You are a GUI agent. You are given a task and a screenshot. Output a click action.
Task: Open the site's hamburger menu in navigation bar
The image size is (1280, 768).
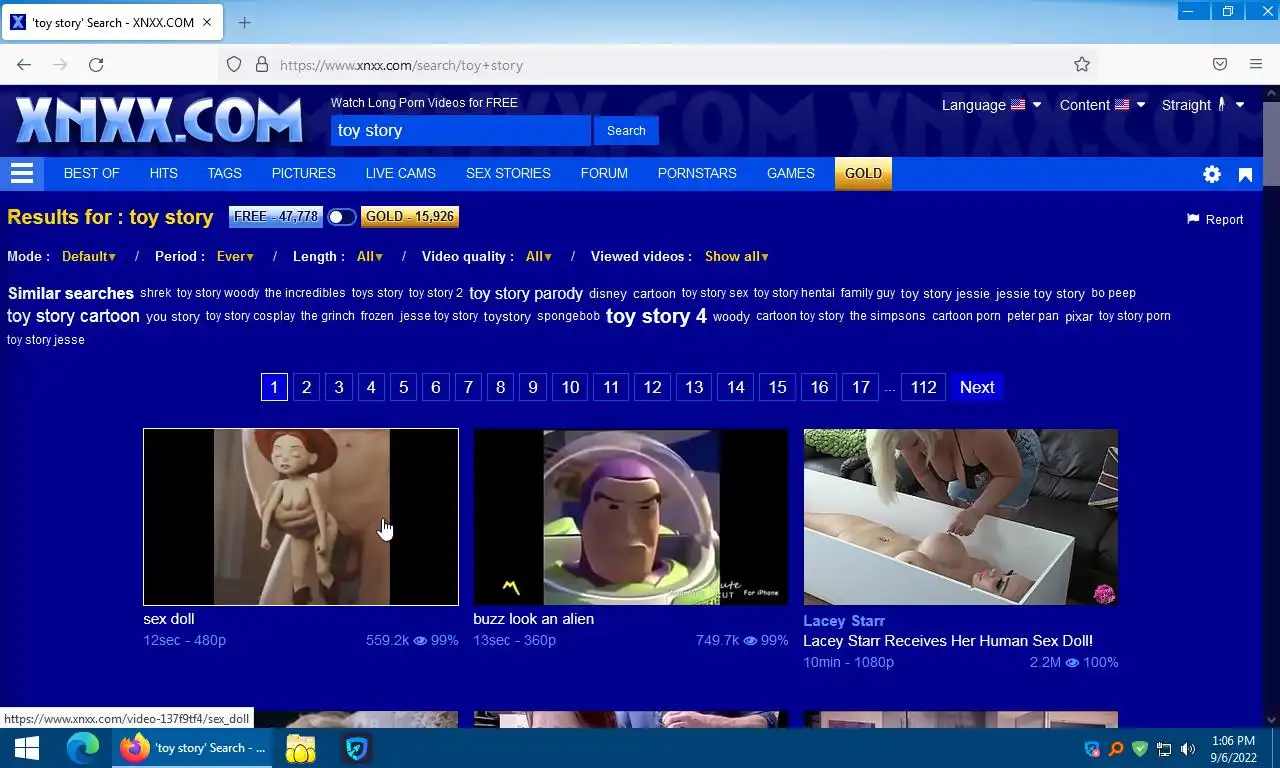[x=22, y=174]
